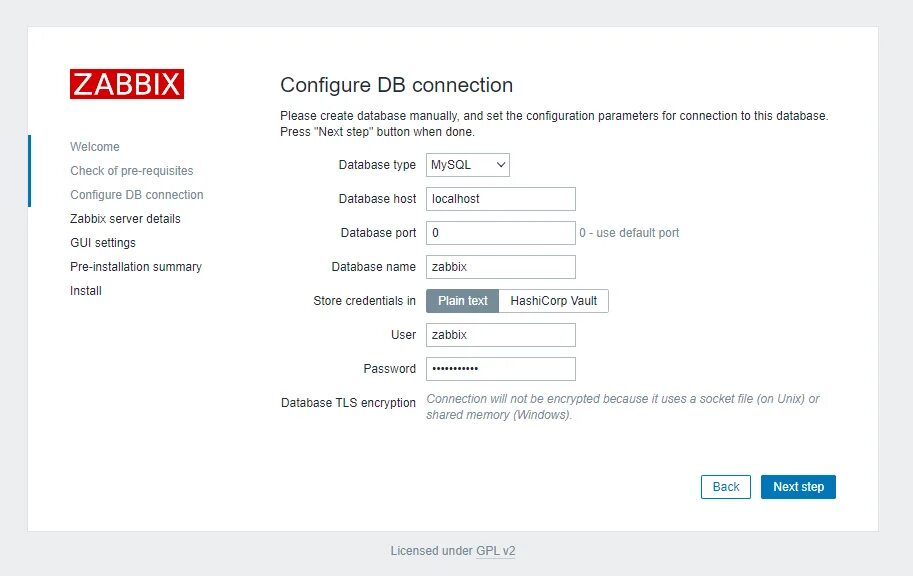Select Pre-installation summary step
This screenshot has width=913, height=576.
coord(136,266)
